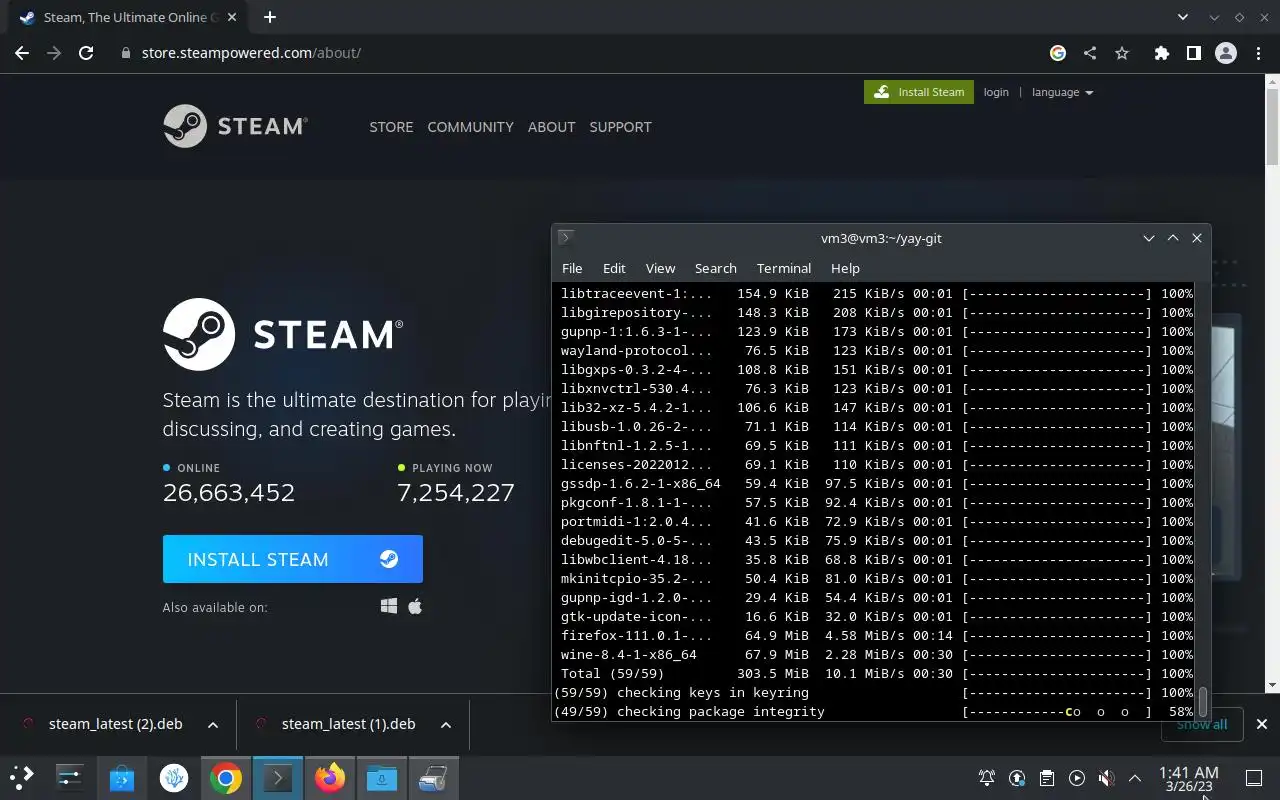Expand options for steam_latest (2).deb download
The width and height of the screenshot is (1280, 800).
(213, 724)
